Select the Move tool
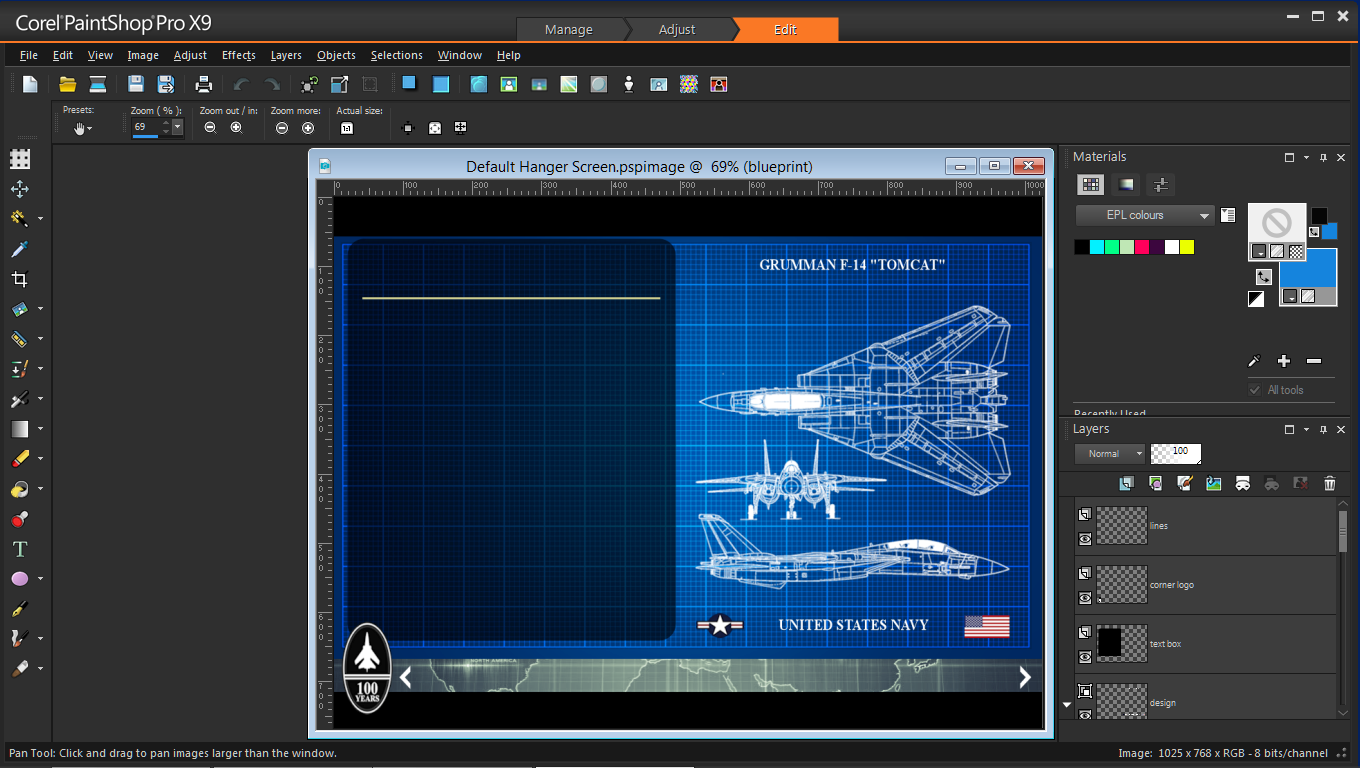The height and width of the screenshot is (768, 1360). point(19,189)
